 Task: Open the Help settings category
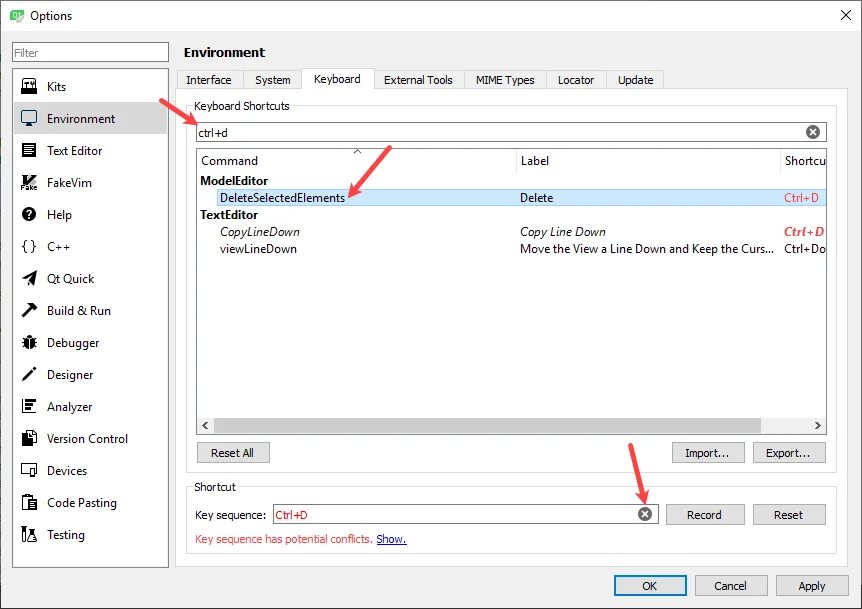(90, 214)
